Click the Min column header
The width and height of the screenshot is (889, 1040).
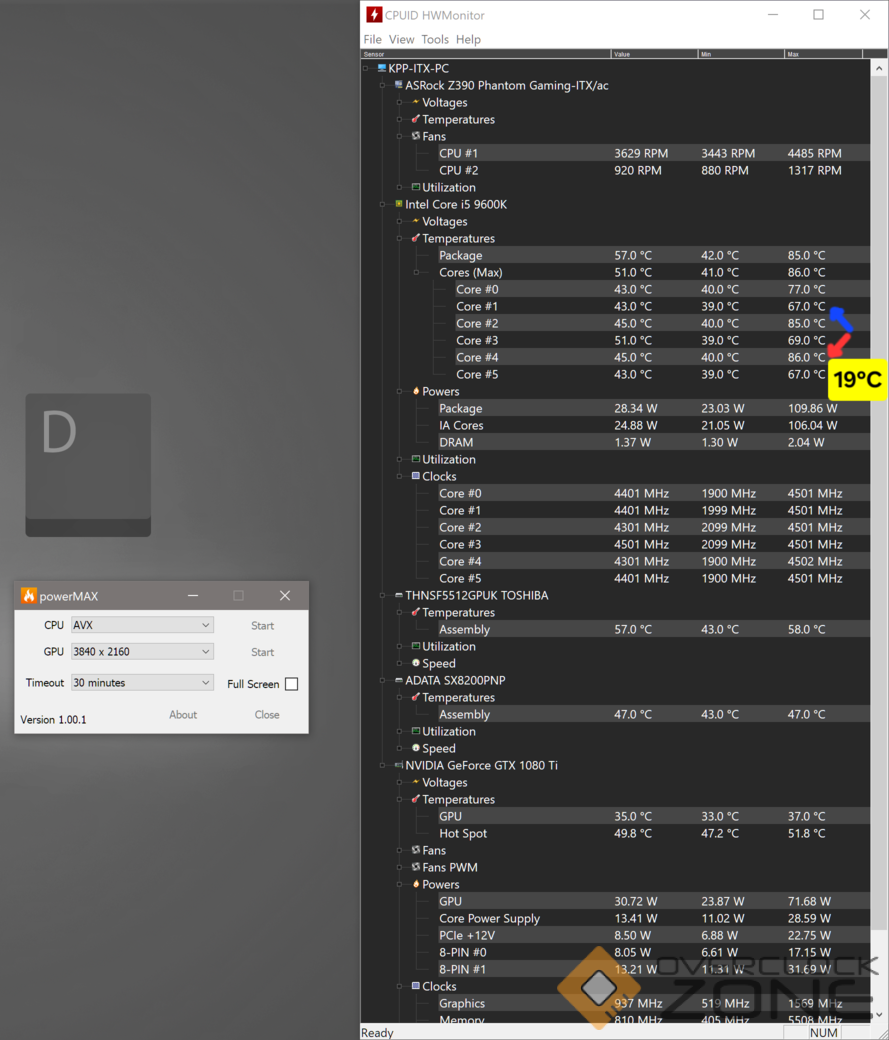741,54
